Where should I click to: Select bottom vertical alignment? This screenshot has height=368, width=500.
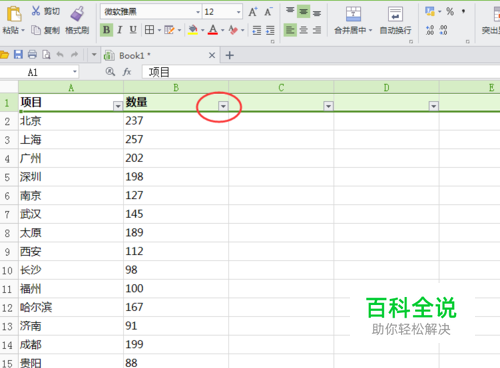tap(317, 12)
